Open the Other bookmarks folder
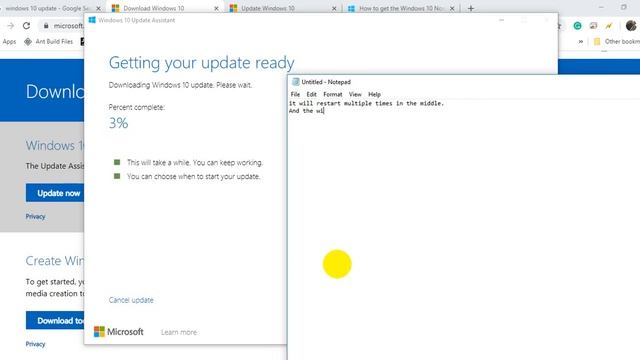 [617, 42]
